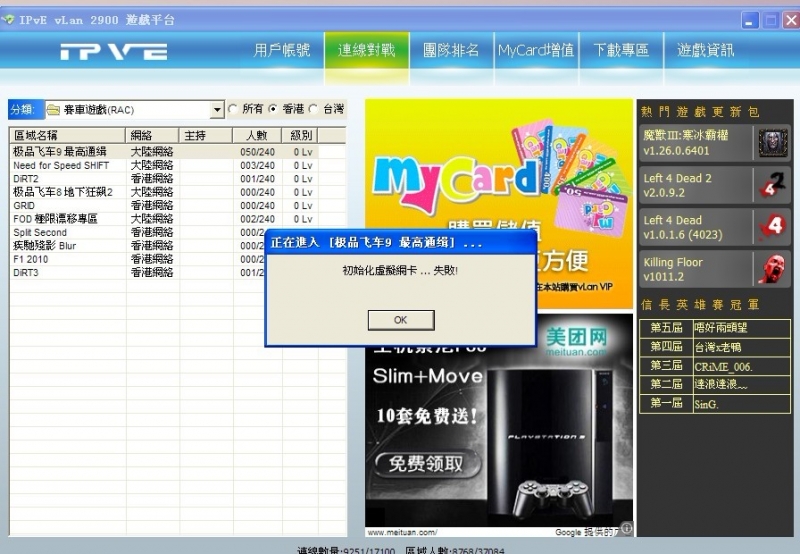The height and width of the screenshot is (554, 800).
Task: Minimize the IPvE window
Action: tap(750, 20)
